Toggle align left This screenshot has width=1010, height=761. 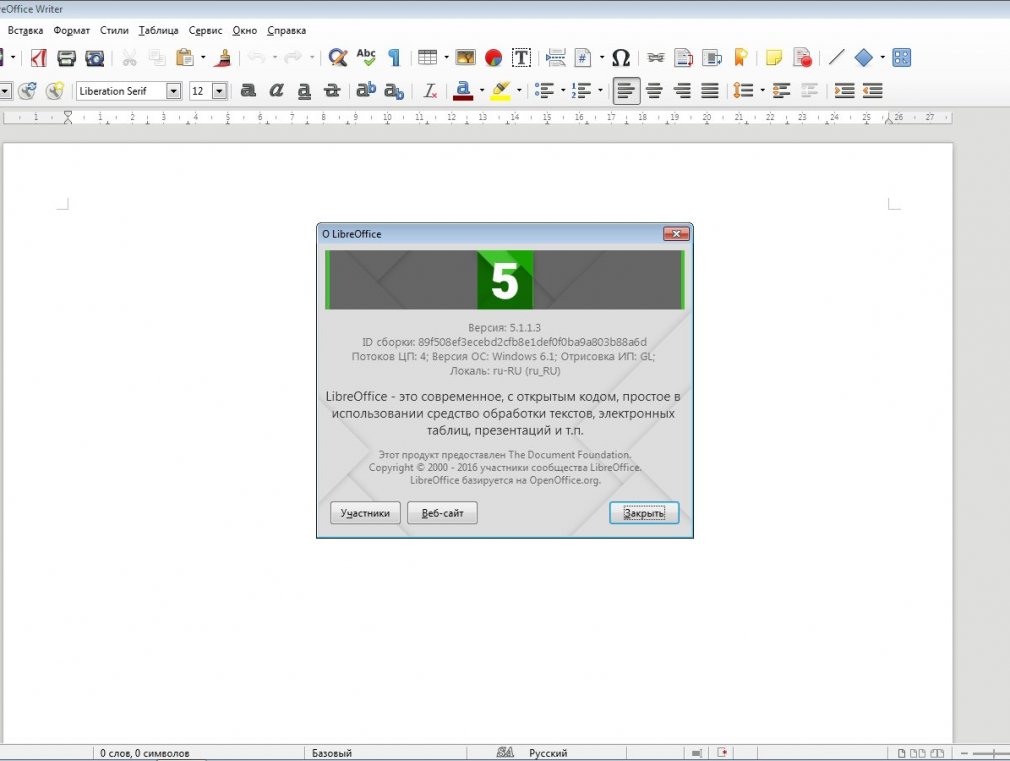click(x=626, y=91)
